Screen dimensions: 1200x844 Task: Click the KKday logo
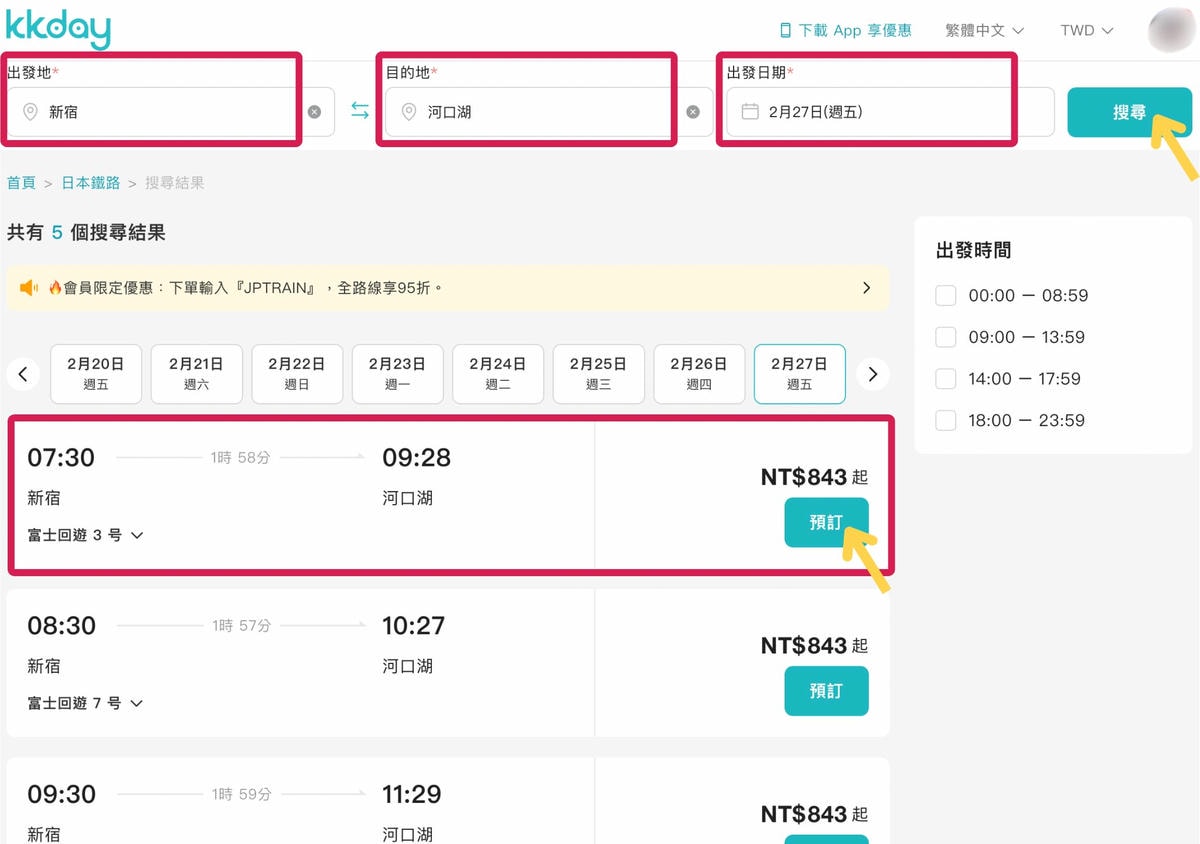click(58, 30)
